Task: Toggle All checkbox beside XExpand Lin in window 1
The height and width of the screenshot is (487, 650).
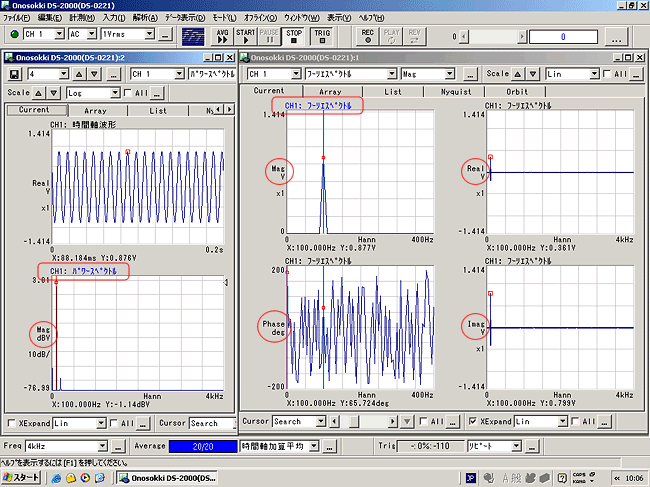Action: [x=575, y=421]
